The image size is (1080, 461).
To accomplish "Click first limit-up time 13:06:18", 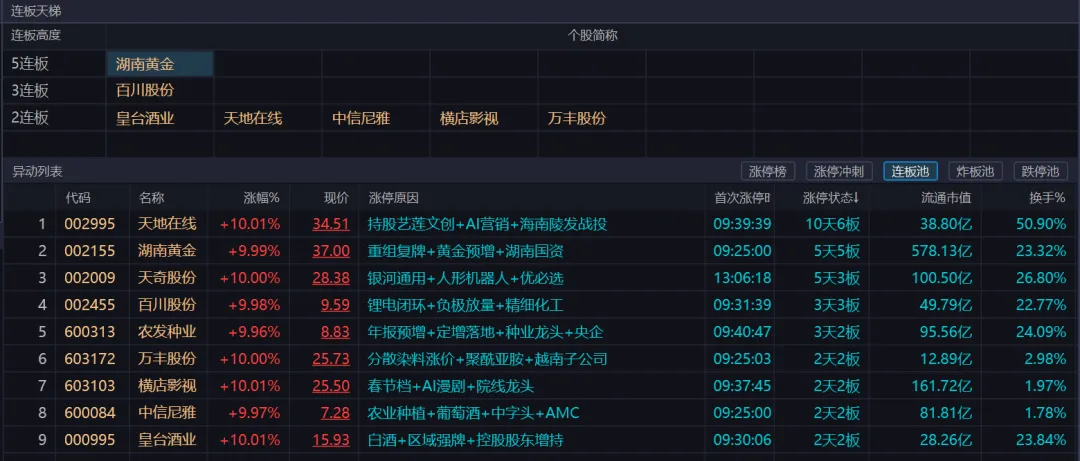I will pyautogui.click(x=742, y=278).
